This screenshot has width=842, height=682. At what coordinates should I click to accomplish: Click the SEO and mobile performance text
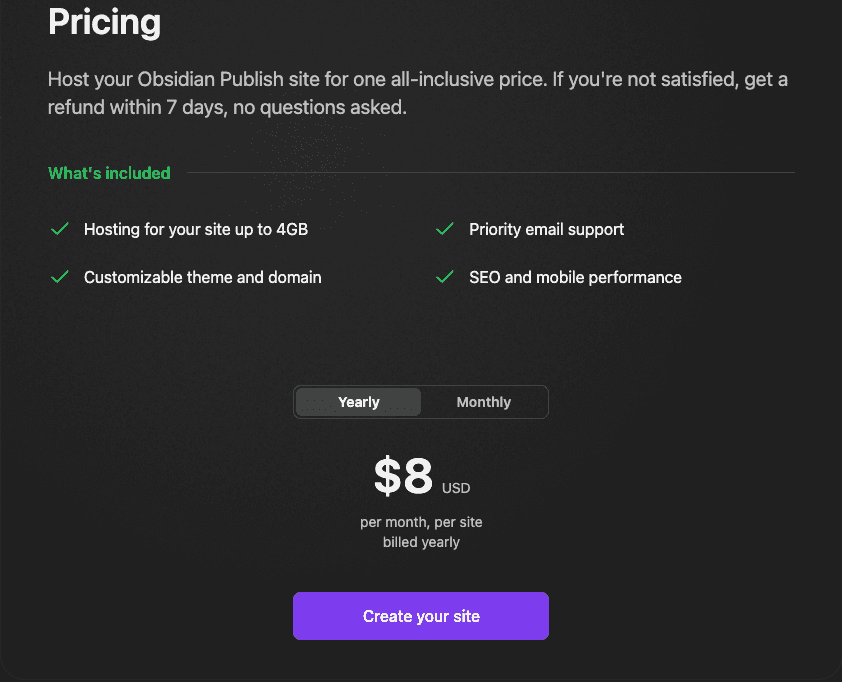click(575, 277)
